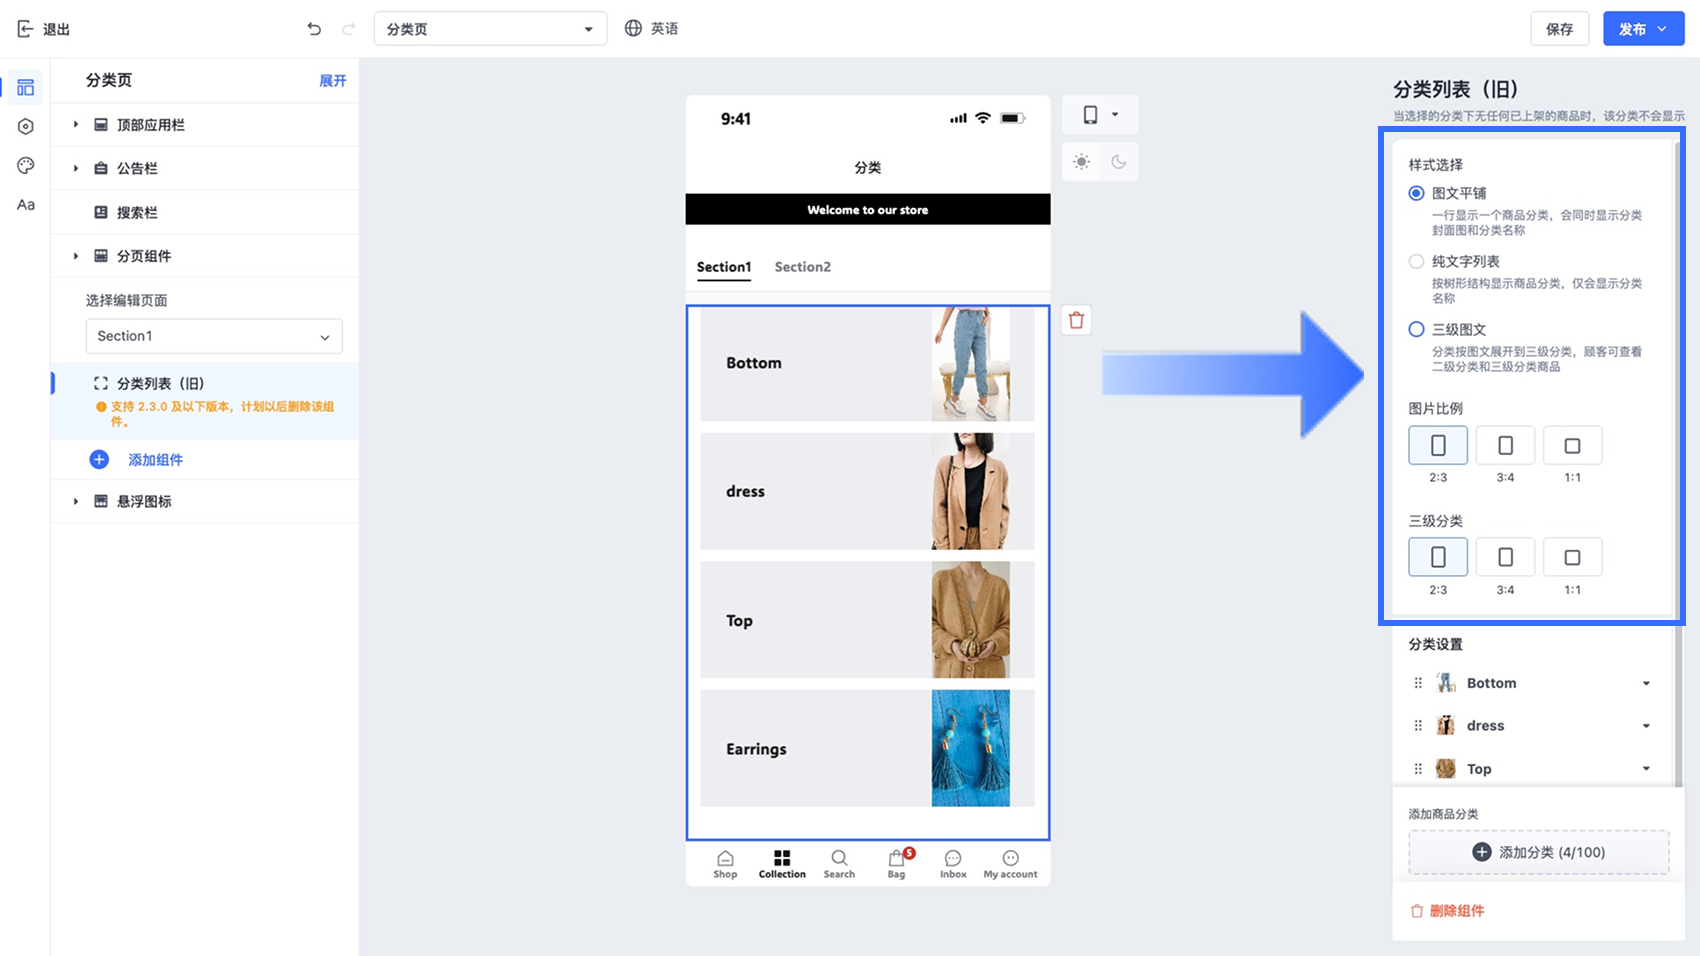This screenshot has height=956, width=1700.
Task: Click the globe language icon
Action: 633,28
